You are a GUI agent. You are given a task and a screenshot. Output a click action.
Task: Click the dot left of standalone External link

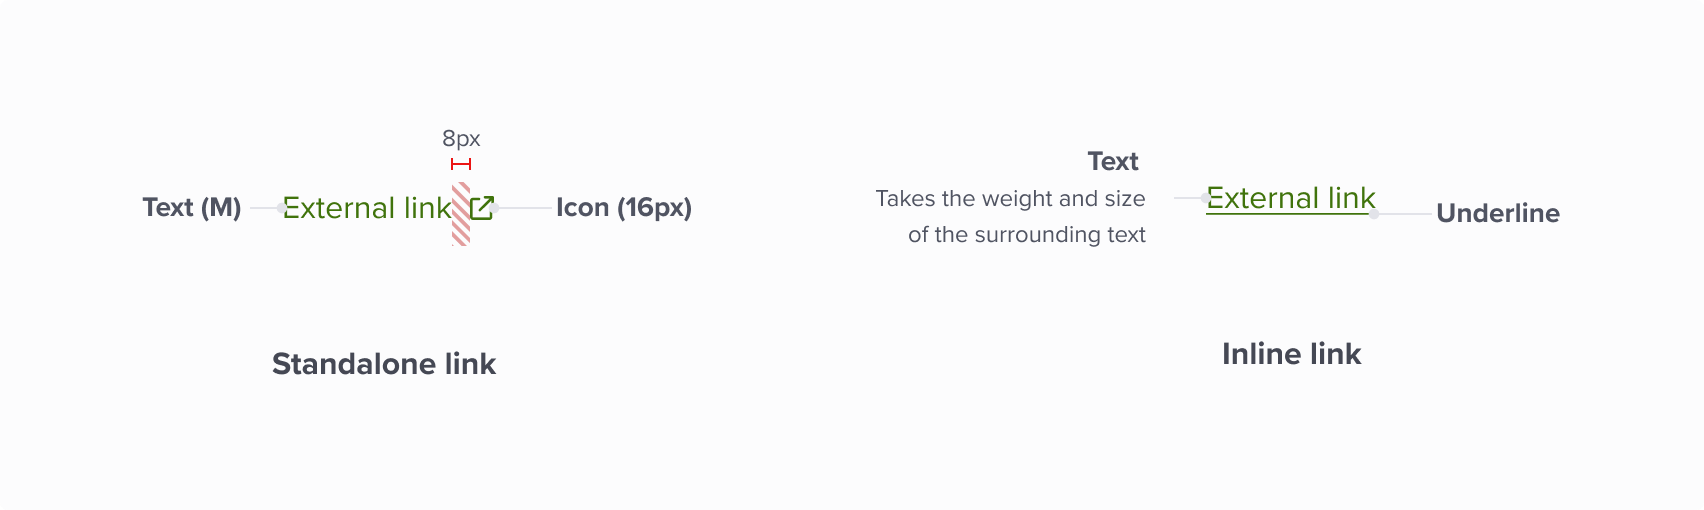coord(282,208)
